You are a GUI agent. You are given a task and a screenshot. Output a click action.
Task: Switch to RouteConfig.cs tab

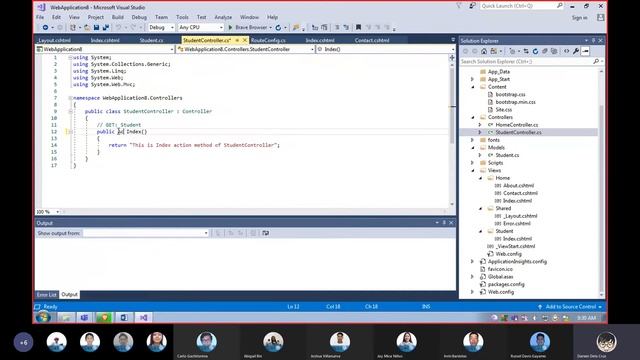(268, 40)
